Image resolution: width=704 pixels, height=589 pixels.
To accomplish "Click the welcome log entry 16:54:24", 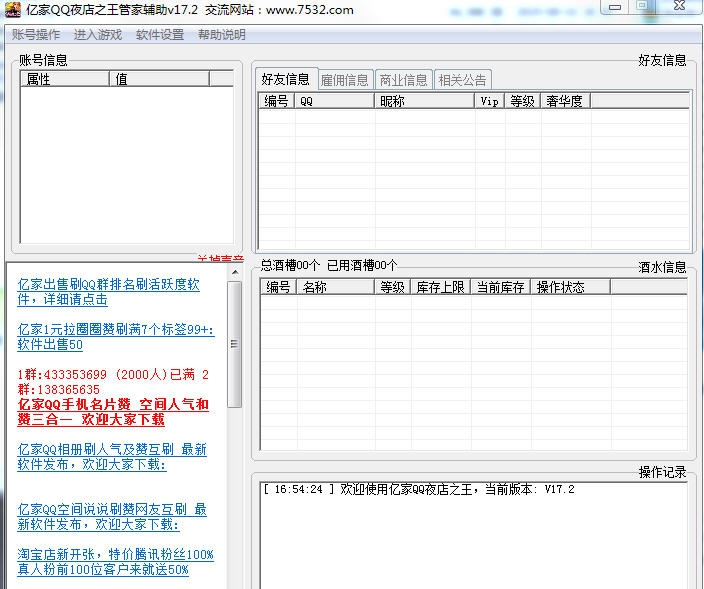I will click(x=418, y=489).
